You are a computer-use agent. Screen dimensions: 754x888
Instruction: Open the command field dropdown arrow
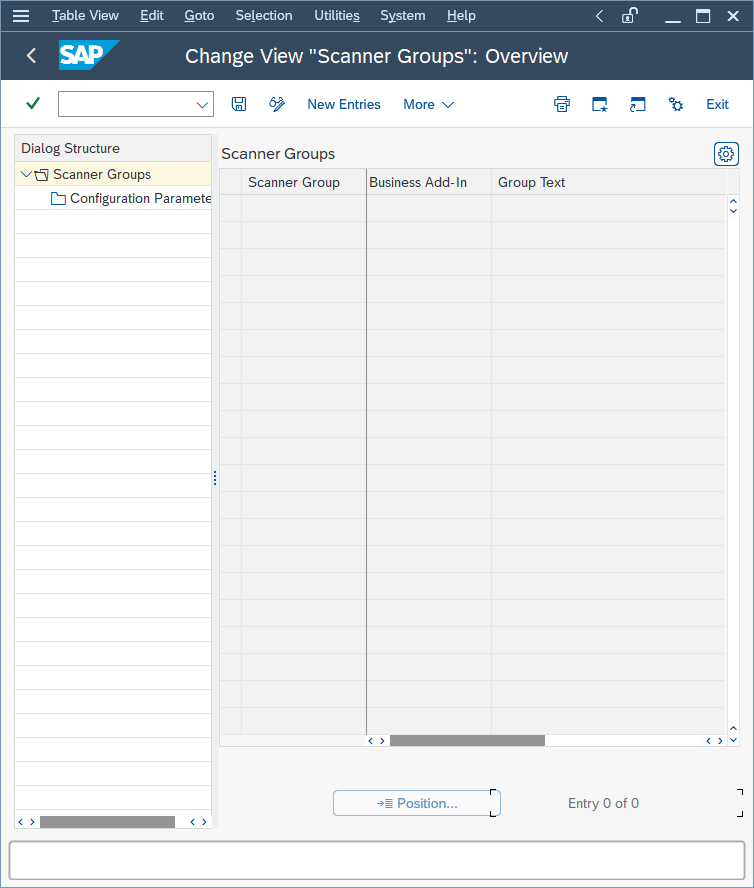[202, 104]
